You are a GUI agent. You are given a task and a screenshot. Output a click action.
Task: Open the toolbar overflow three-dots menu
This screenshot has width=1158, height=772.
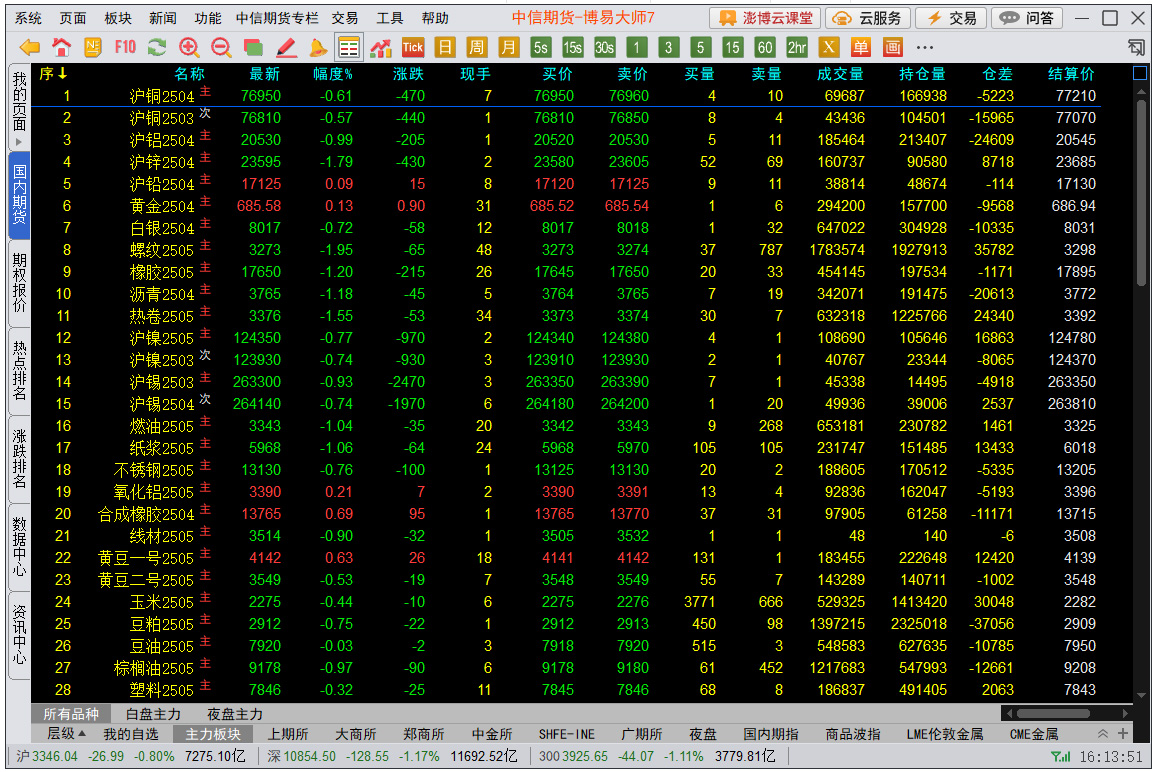pos(925,48)
